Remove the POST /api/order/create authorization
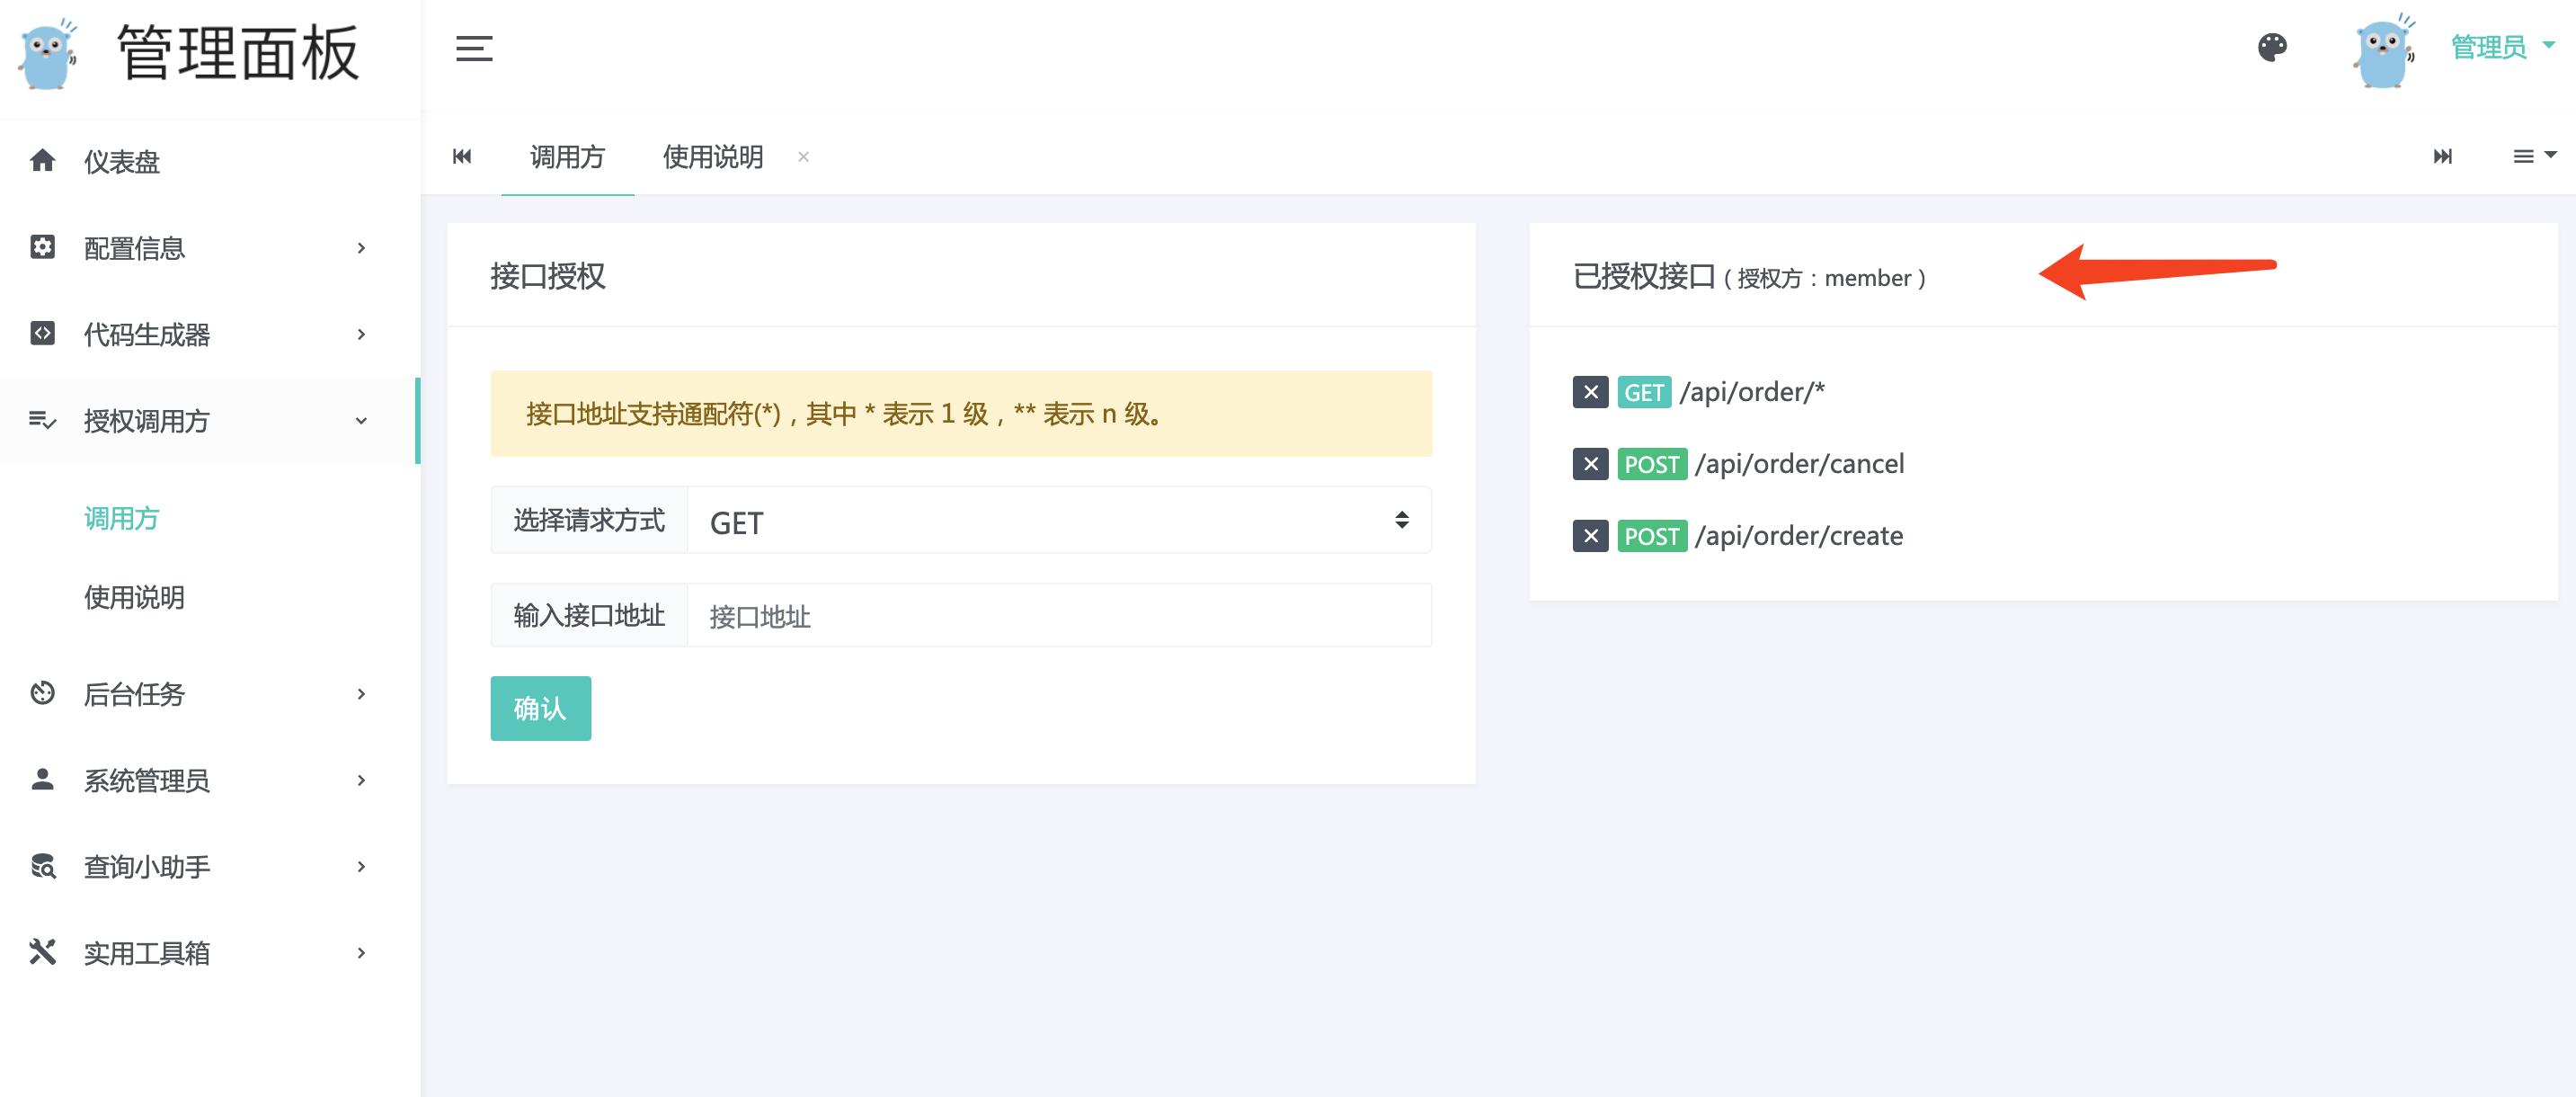 (x=1589, y=536)
